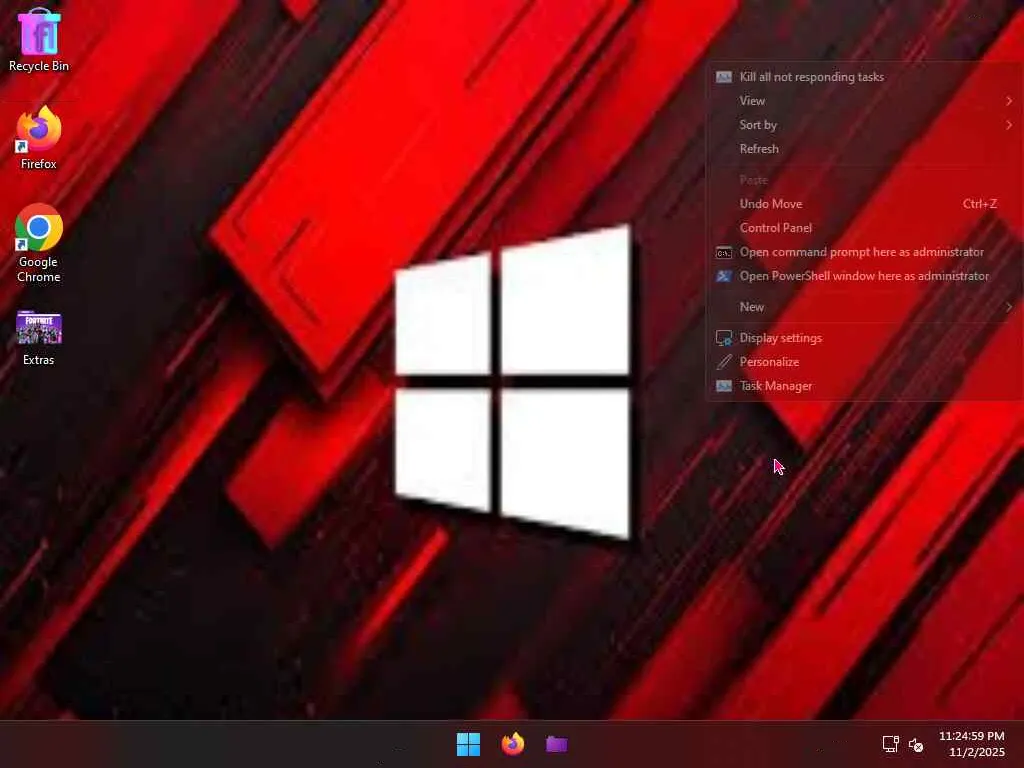Click the Personalize pencil icon
Image resolution: width=1024 pixels, height=768 pixels.
click(724, 362)
